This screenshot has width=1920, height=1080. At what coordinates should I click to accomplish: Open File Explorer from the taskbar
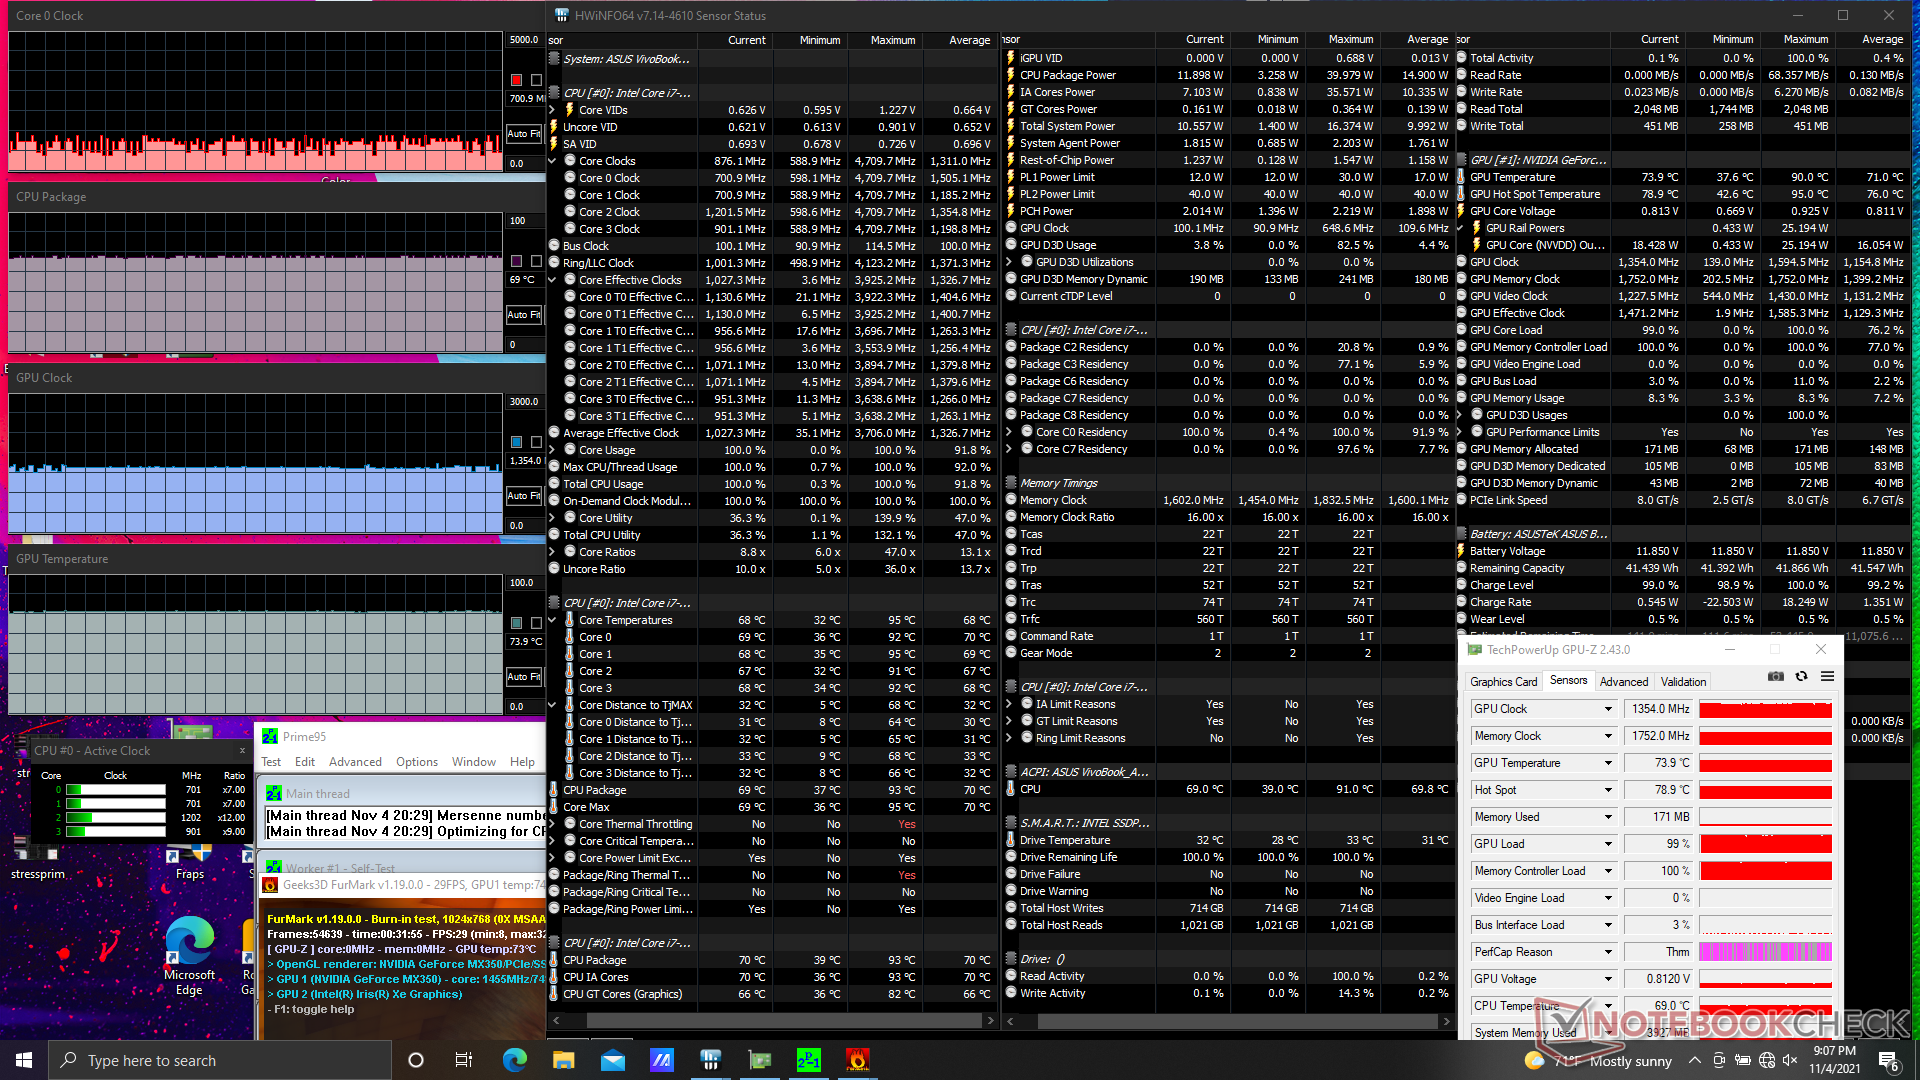tap(563, 1060)
